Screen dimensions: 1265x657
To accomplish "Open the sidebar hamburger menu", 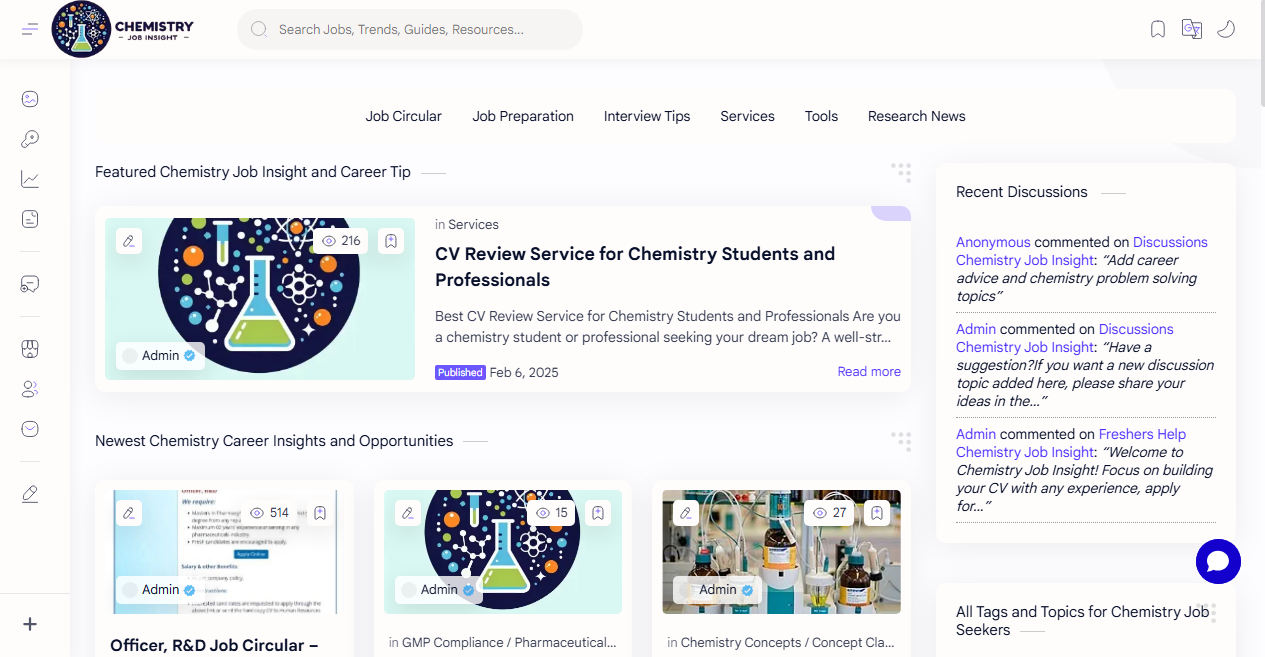I will pyautogui.click(x=30, y=29).
